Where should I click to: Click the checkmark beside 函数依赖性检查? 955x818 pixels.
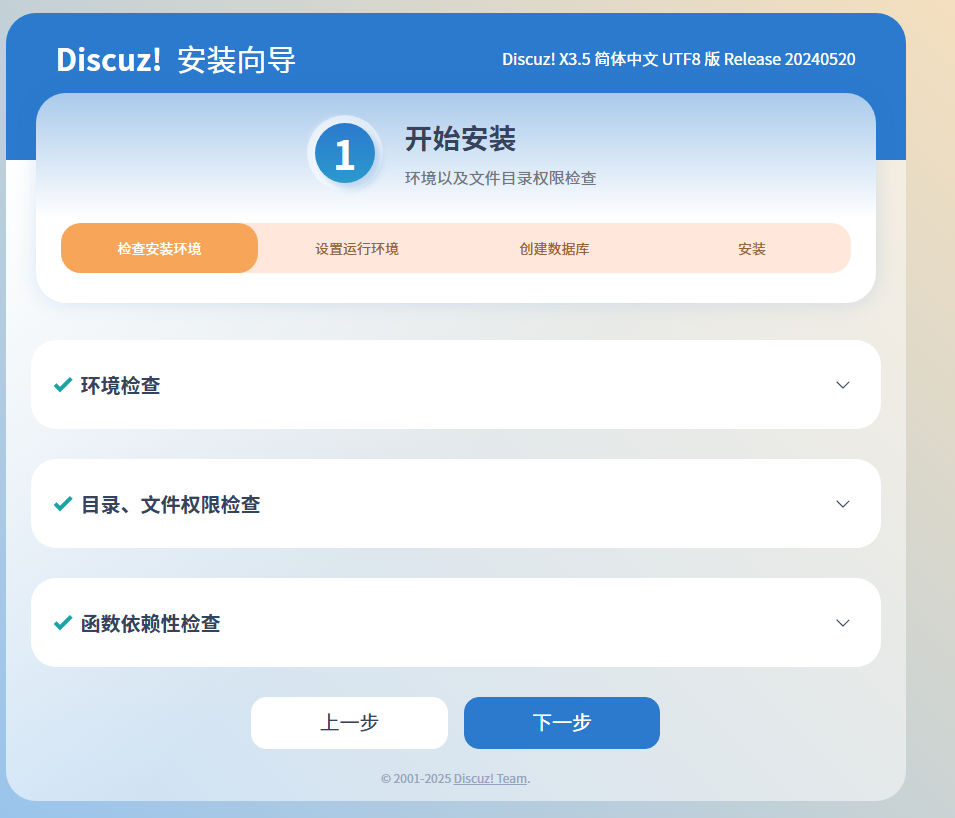pyautogui.click(x=63, y=622)
